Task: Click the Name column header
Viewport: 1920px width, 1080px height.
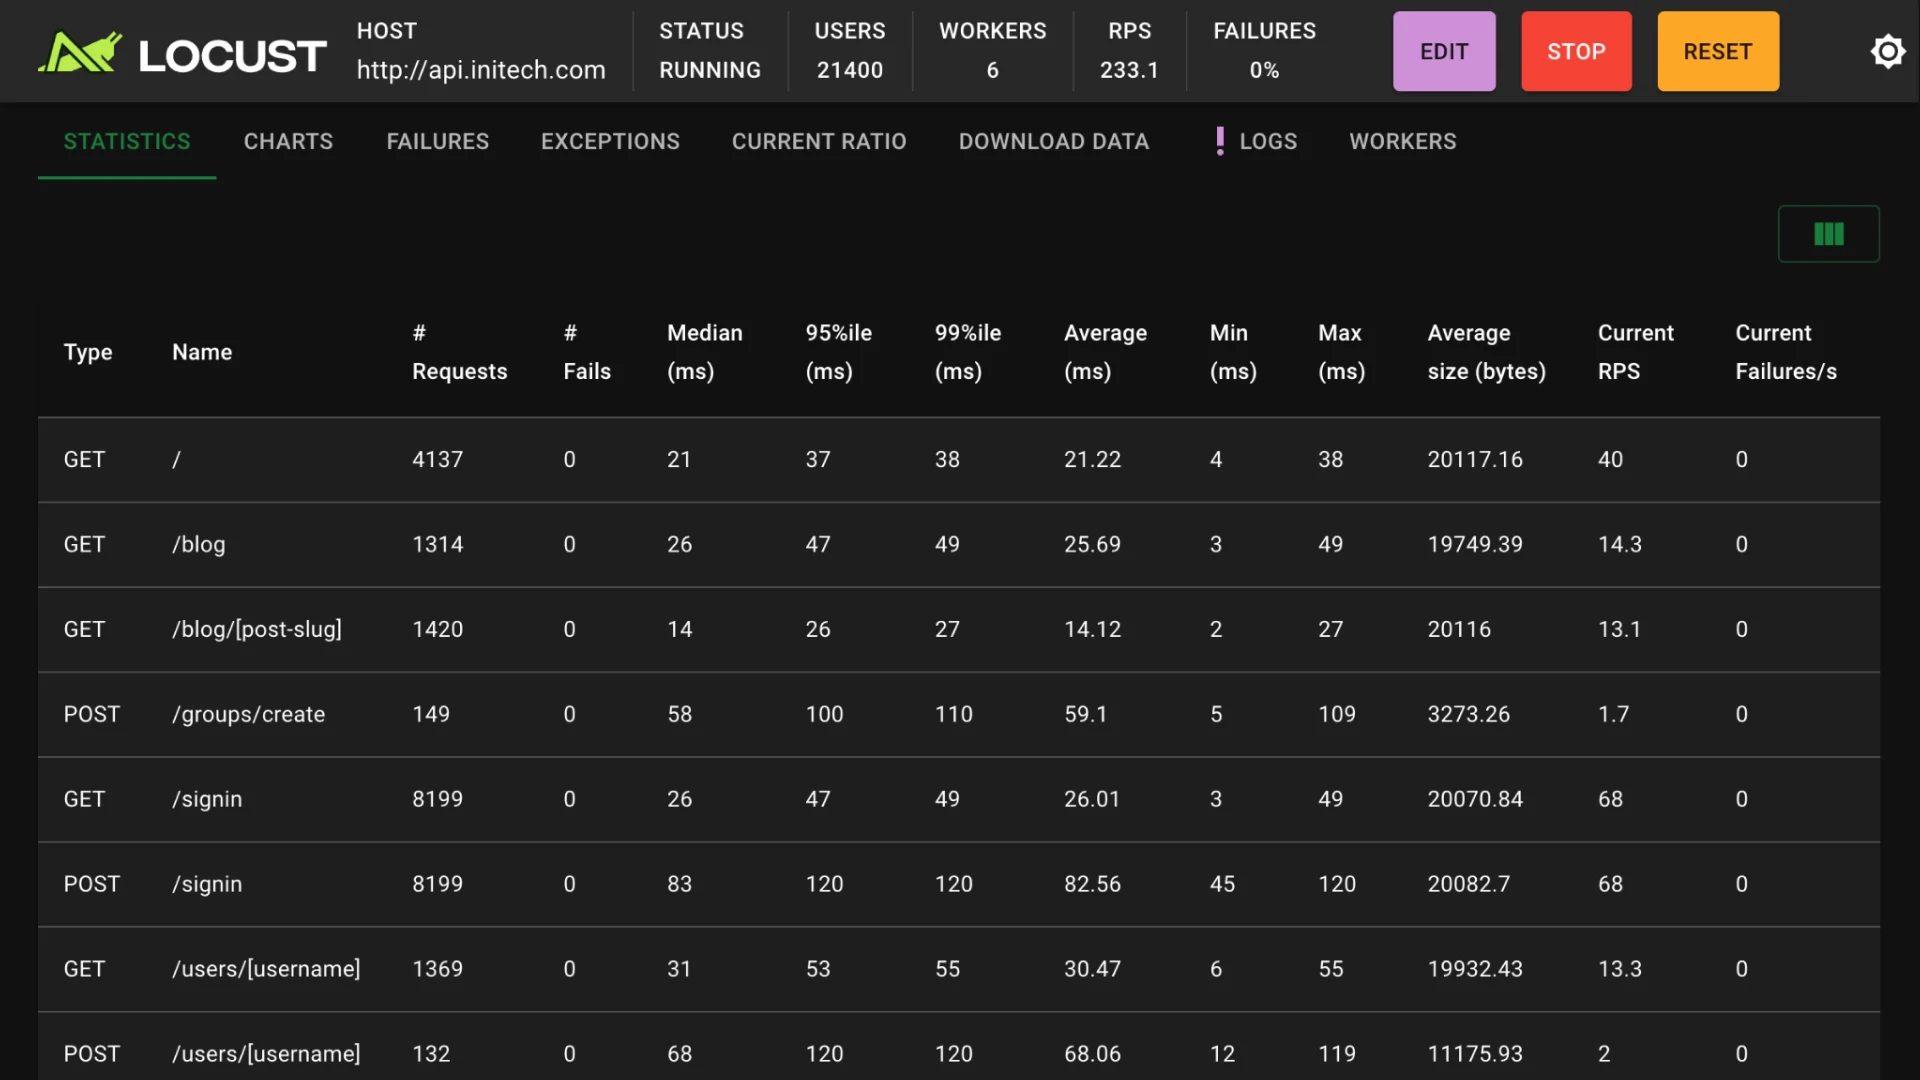Action: coord(201,352)
